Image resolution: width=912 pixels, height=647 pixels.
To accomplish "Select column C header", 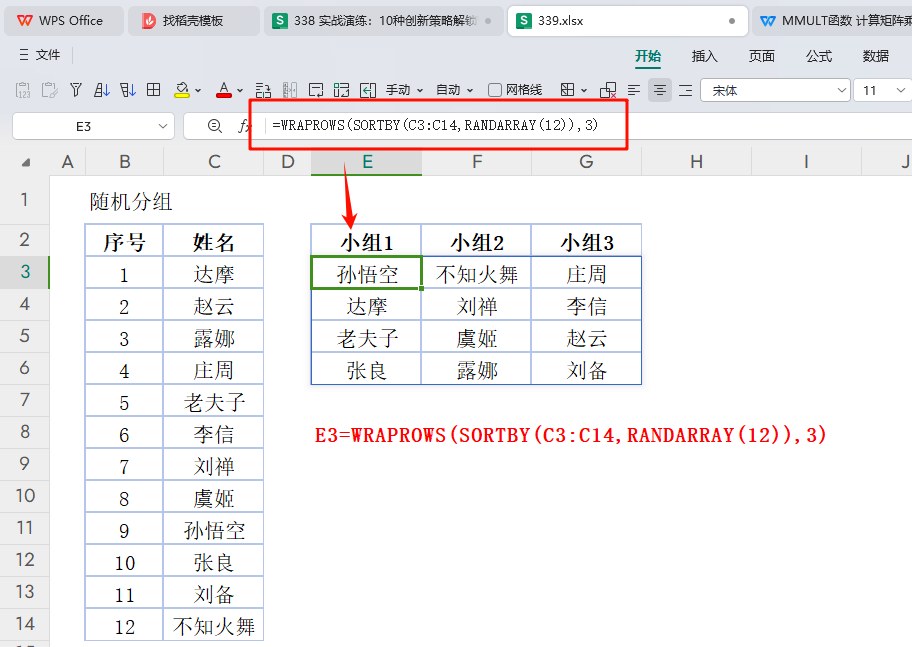I will tap(214, 162).
